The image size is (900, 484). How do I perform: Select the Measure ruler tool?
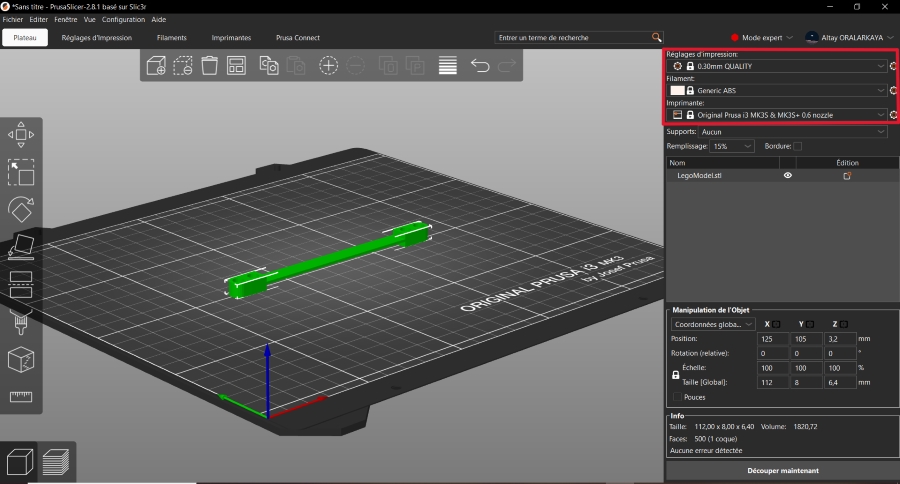click(21, 397)
